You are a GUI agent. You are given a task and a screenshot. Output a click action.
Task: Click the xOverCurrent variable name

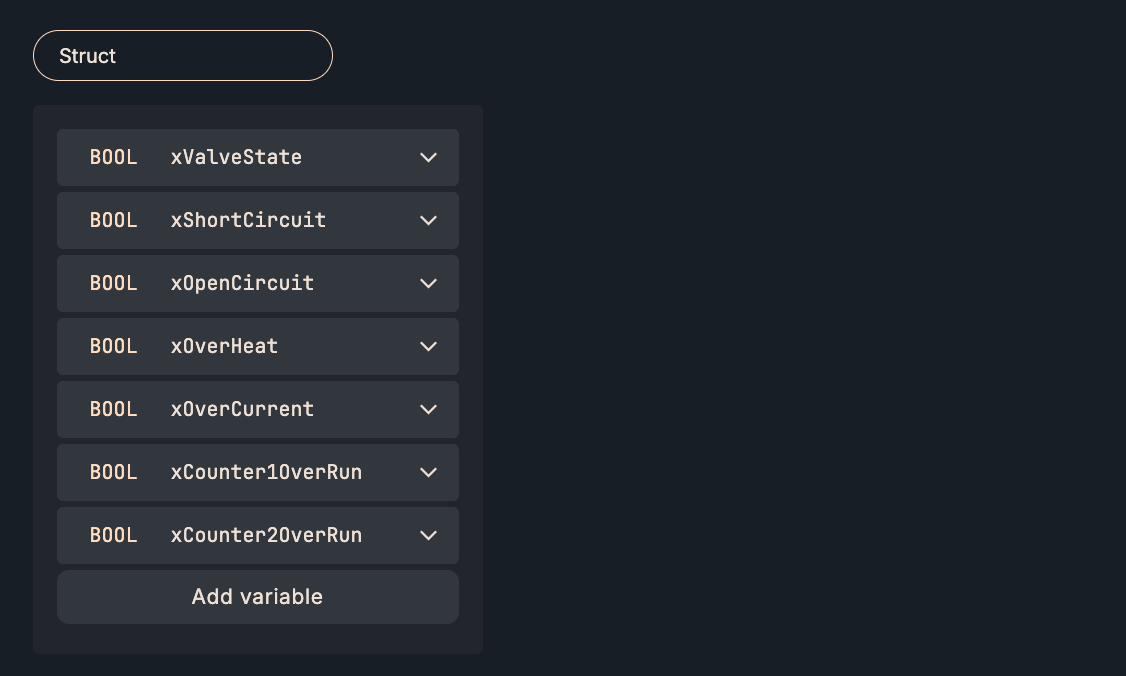(x=242, y=409)
